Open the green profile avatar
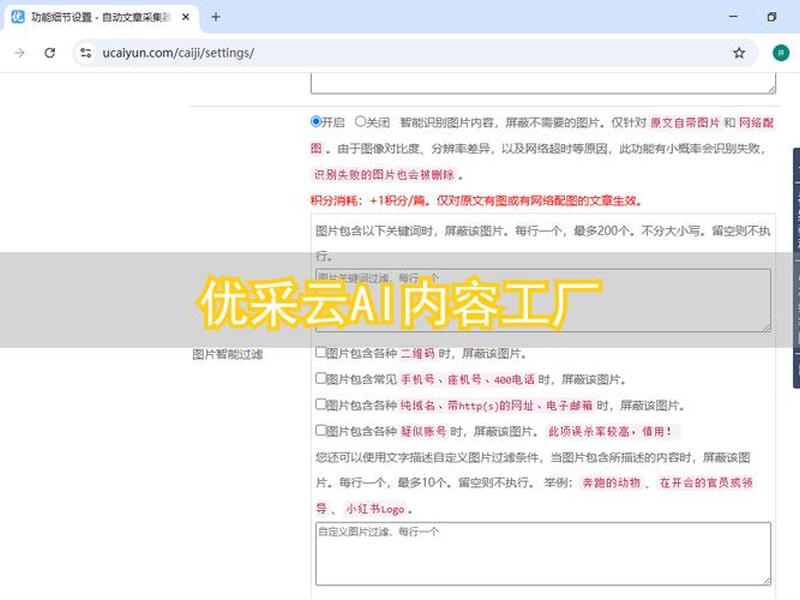The height and width of the screenshot is (600, 800). pyautogui.click(x=781, y=53)
